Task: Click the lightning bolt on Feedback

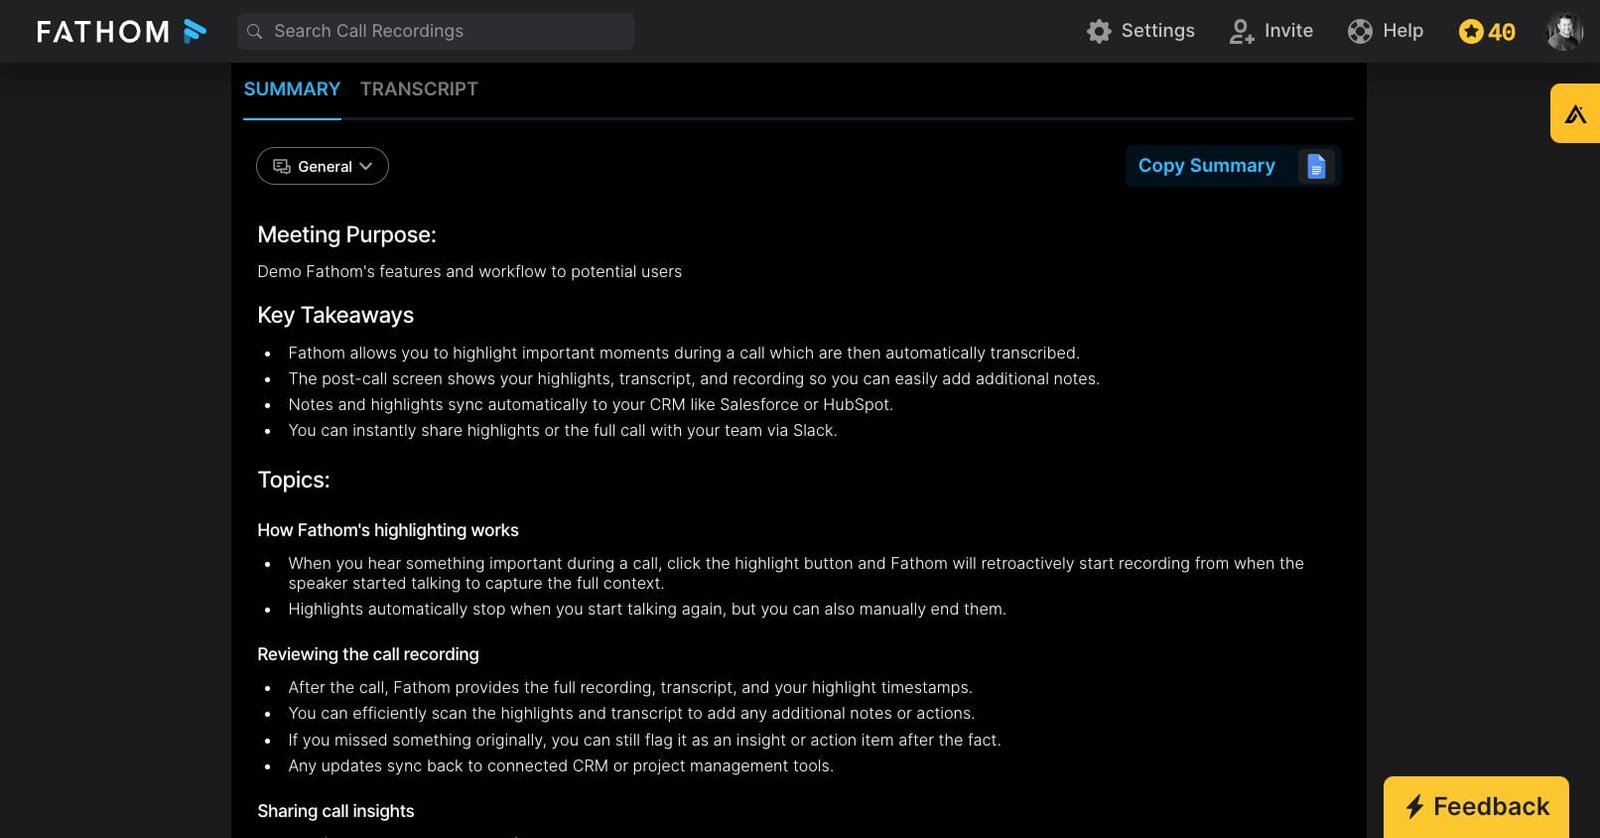Action: [1414, 806]
